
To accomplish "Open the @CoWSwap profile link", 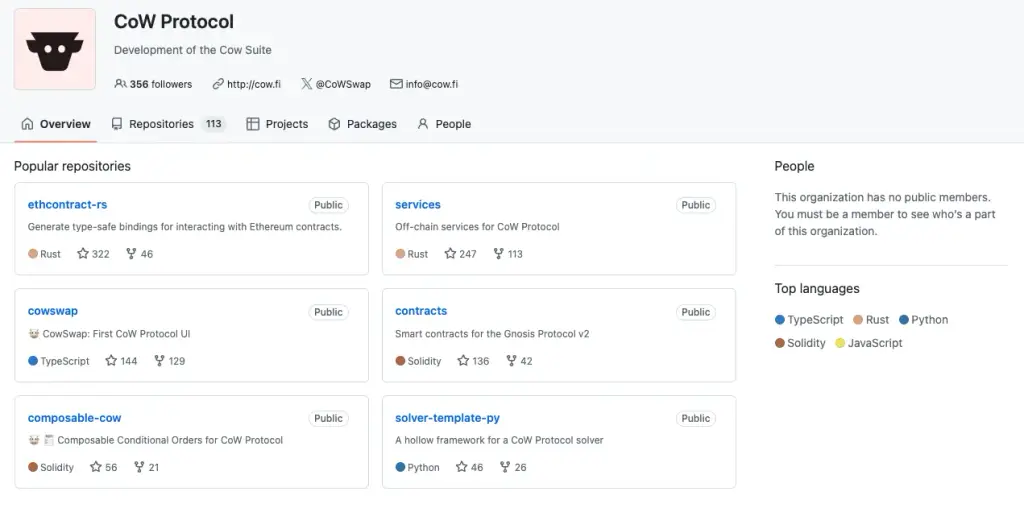I will [x=343, y=84].
